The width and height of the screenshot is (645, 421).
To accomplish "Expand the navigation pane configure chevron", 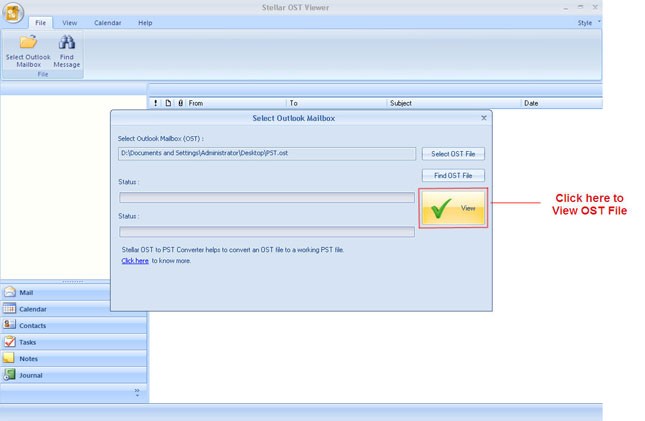I will (x=137, y=392).
